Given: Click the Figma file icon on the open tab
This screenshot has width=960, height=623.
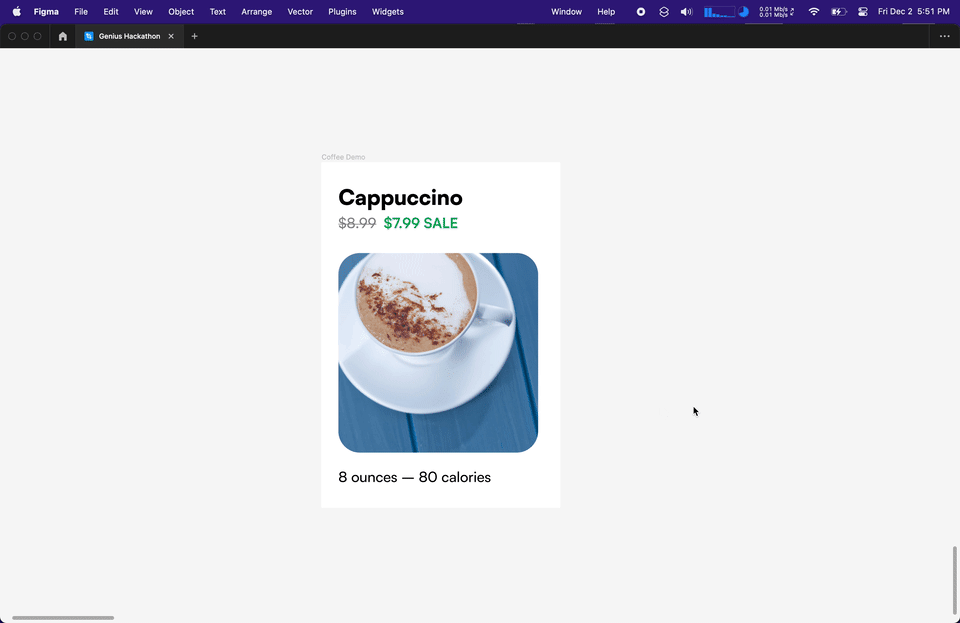Looking at the screenshot, I should 89,36.
